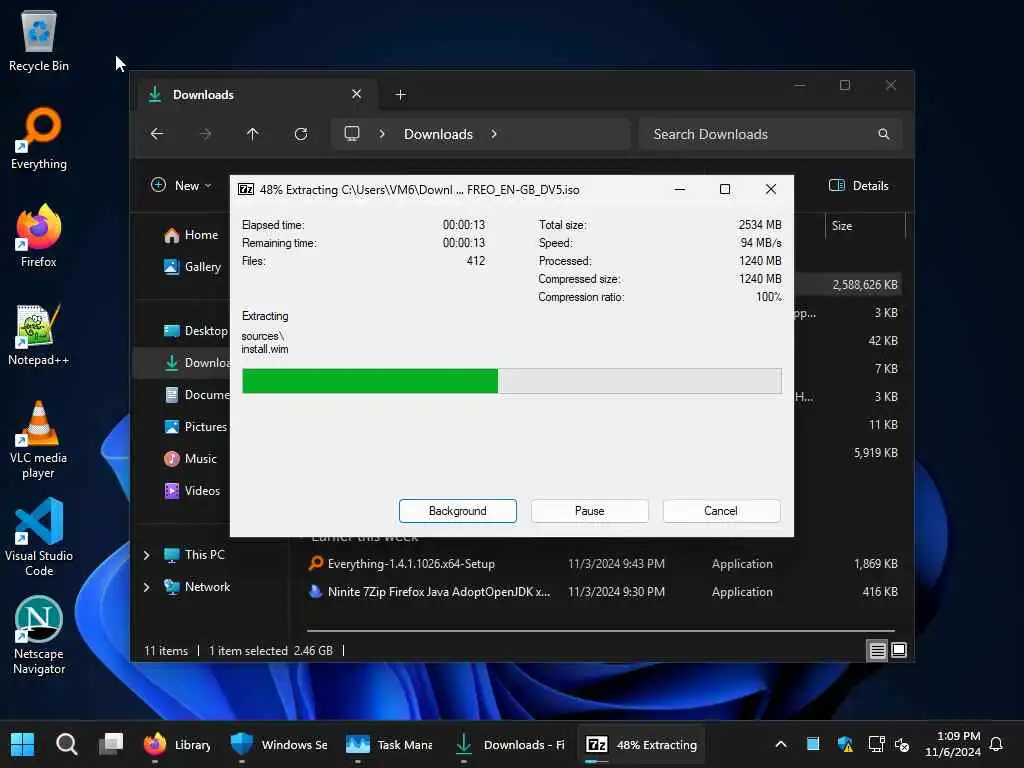Maximize the 7-Zip extracting dialog
The image size is (1024, 768).
pos(725,189)
